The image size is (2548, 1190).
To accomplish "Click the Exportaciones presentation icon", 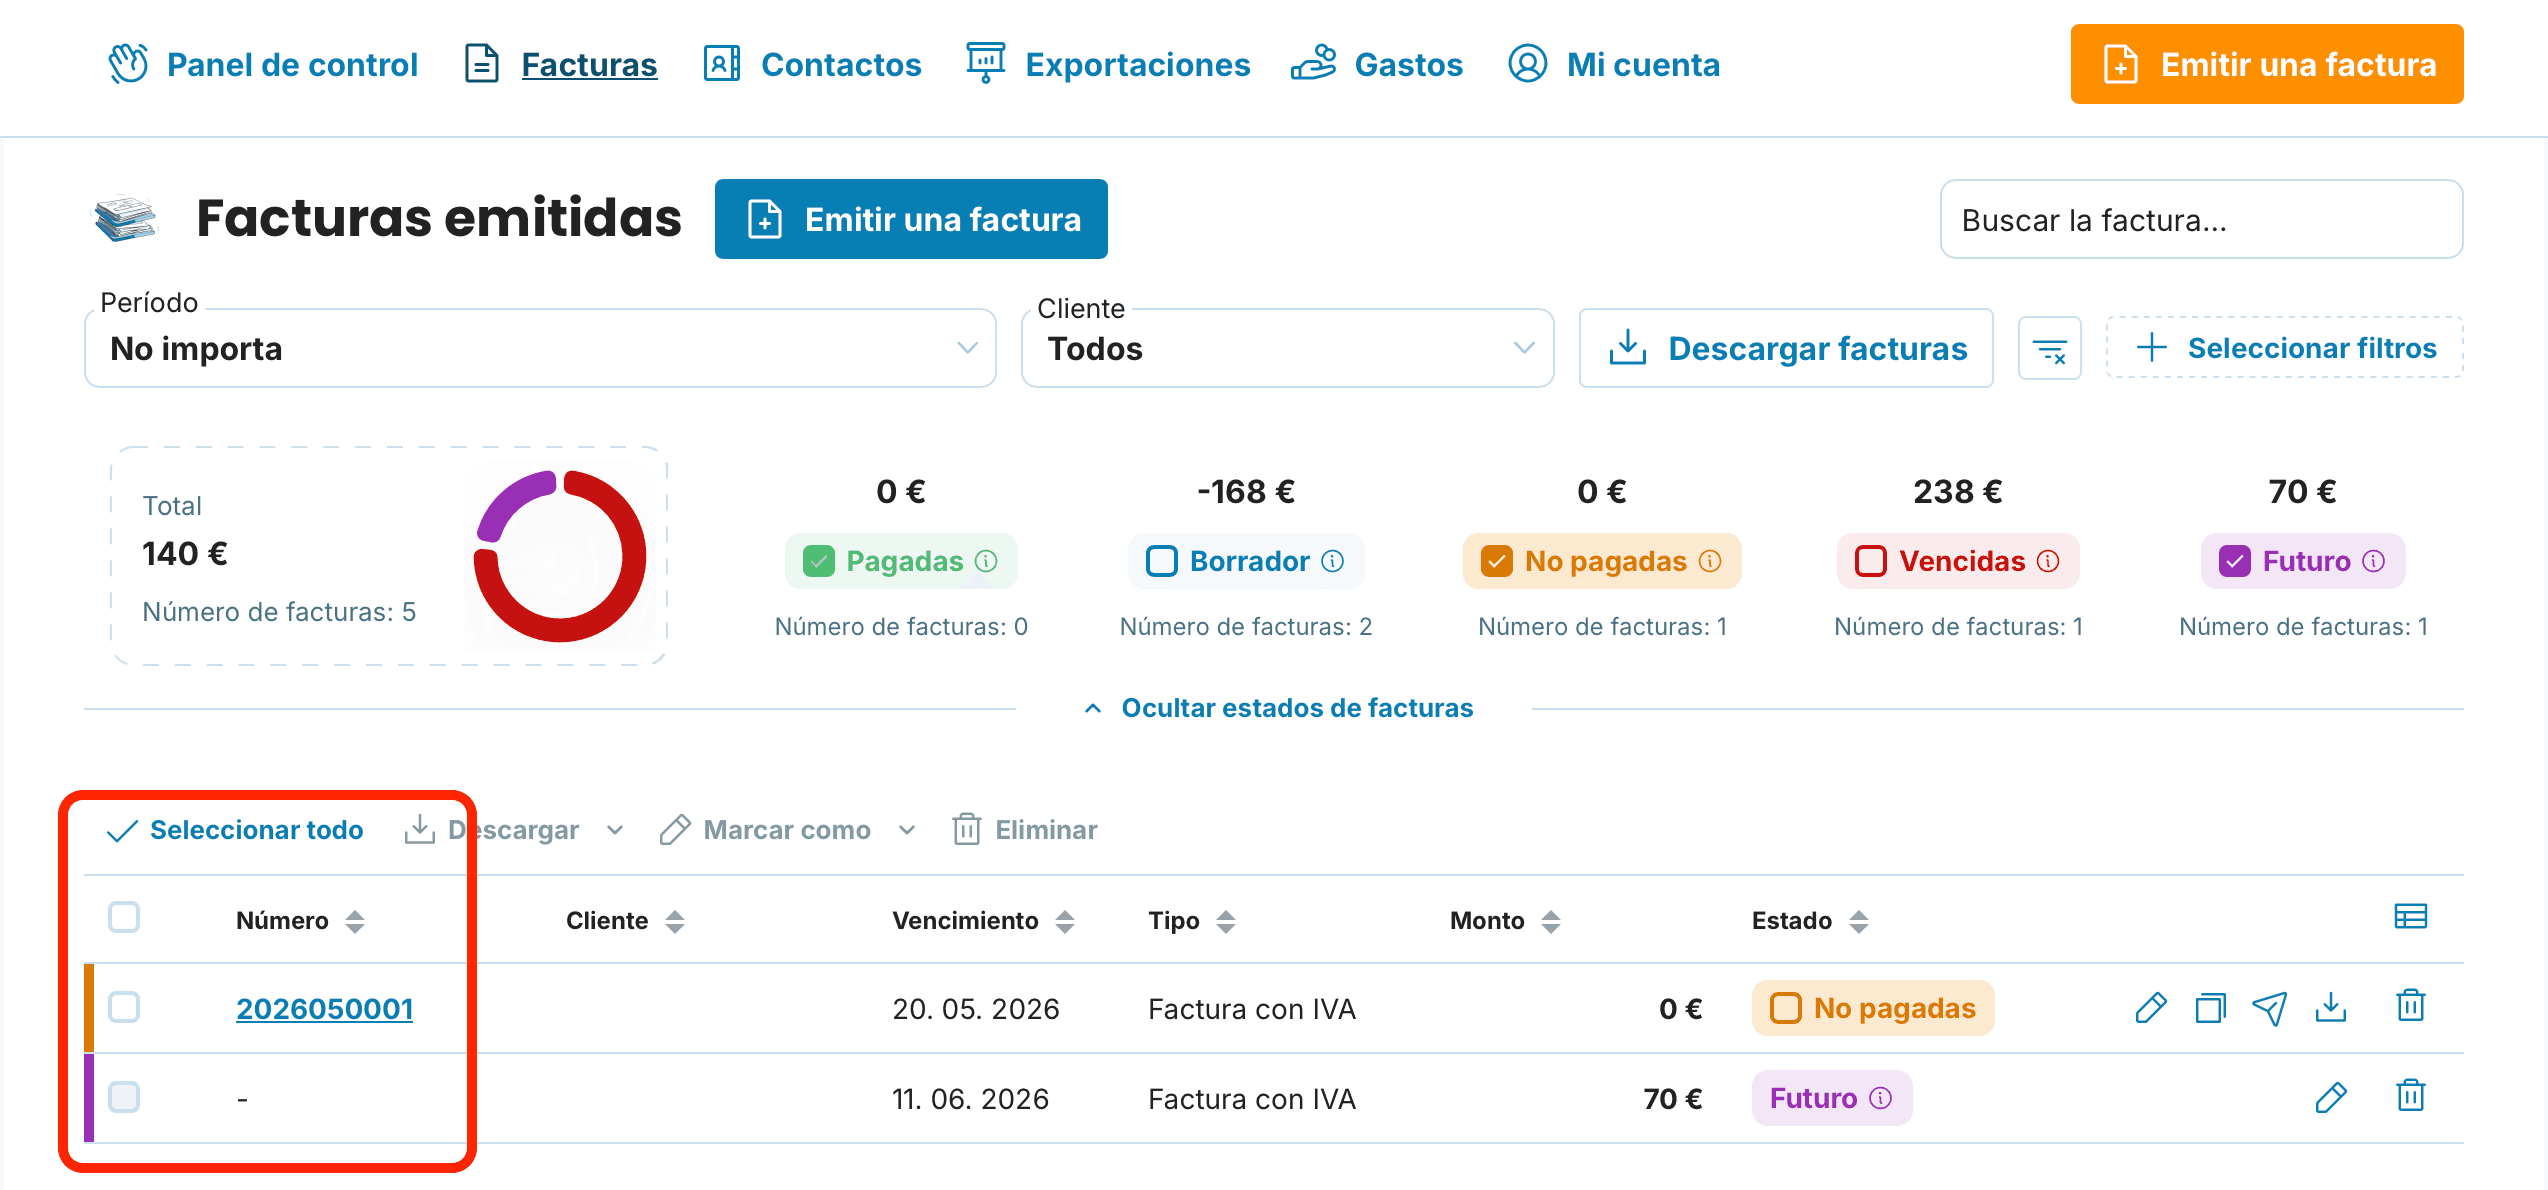I will tap(985, 63).
